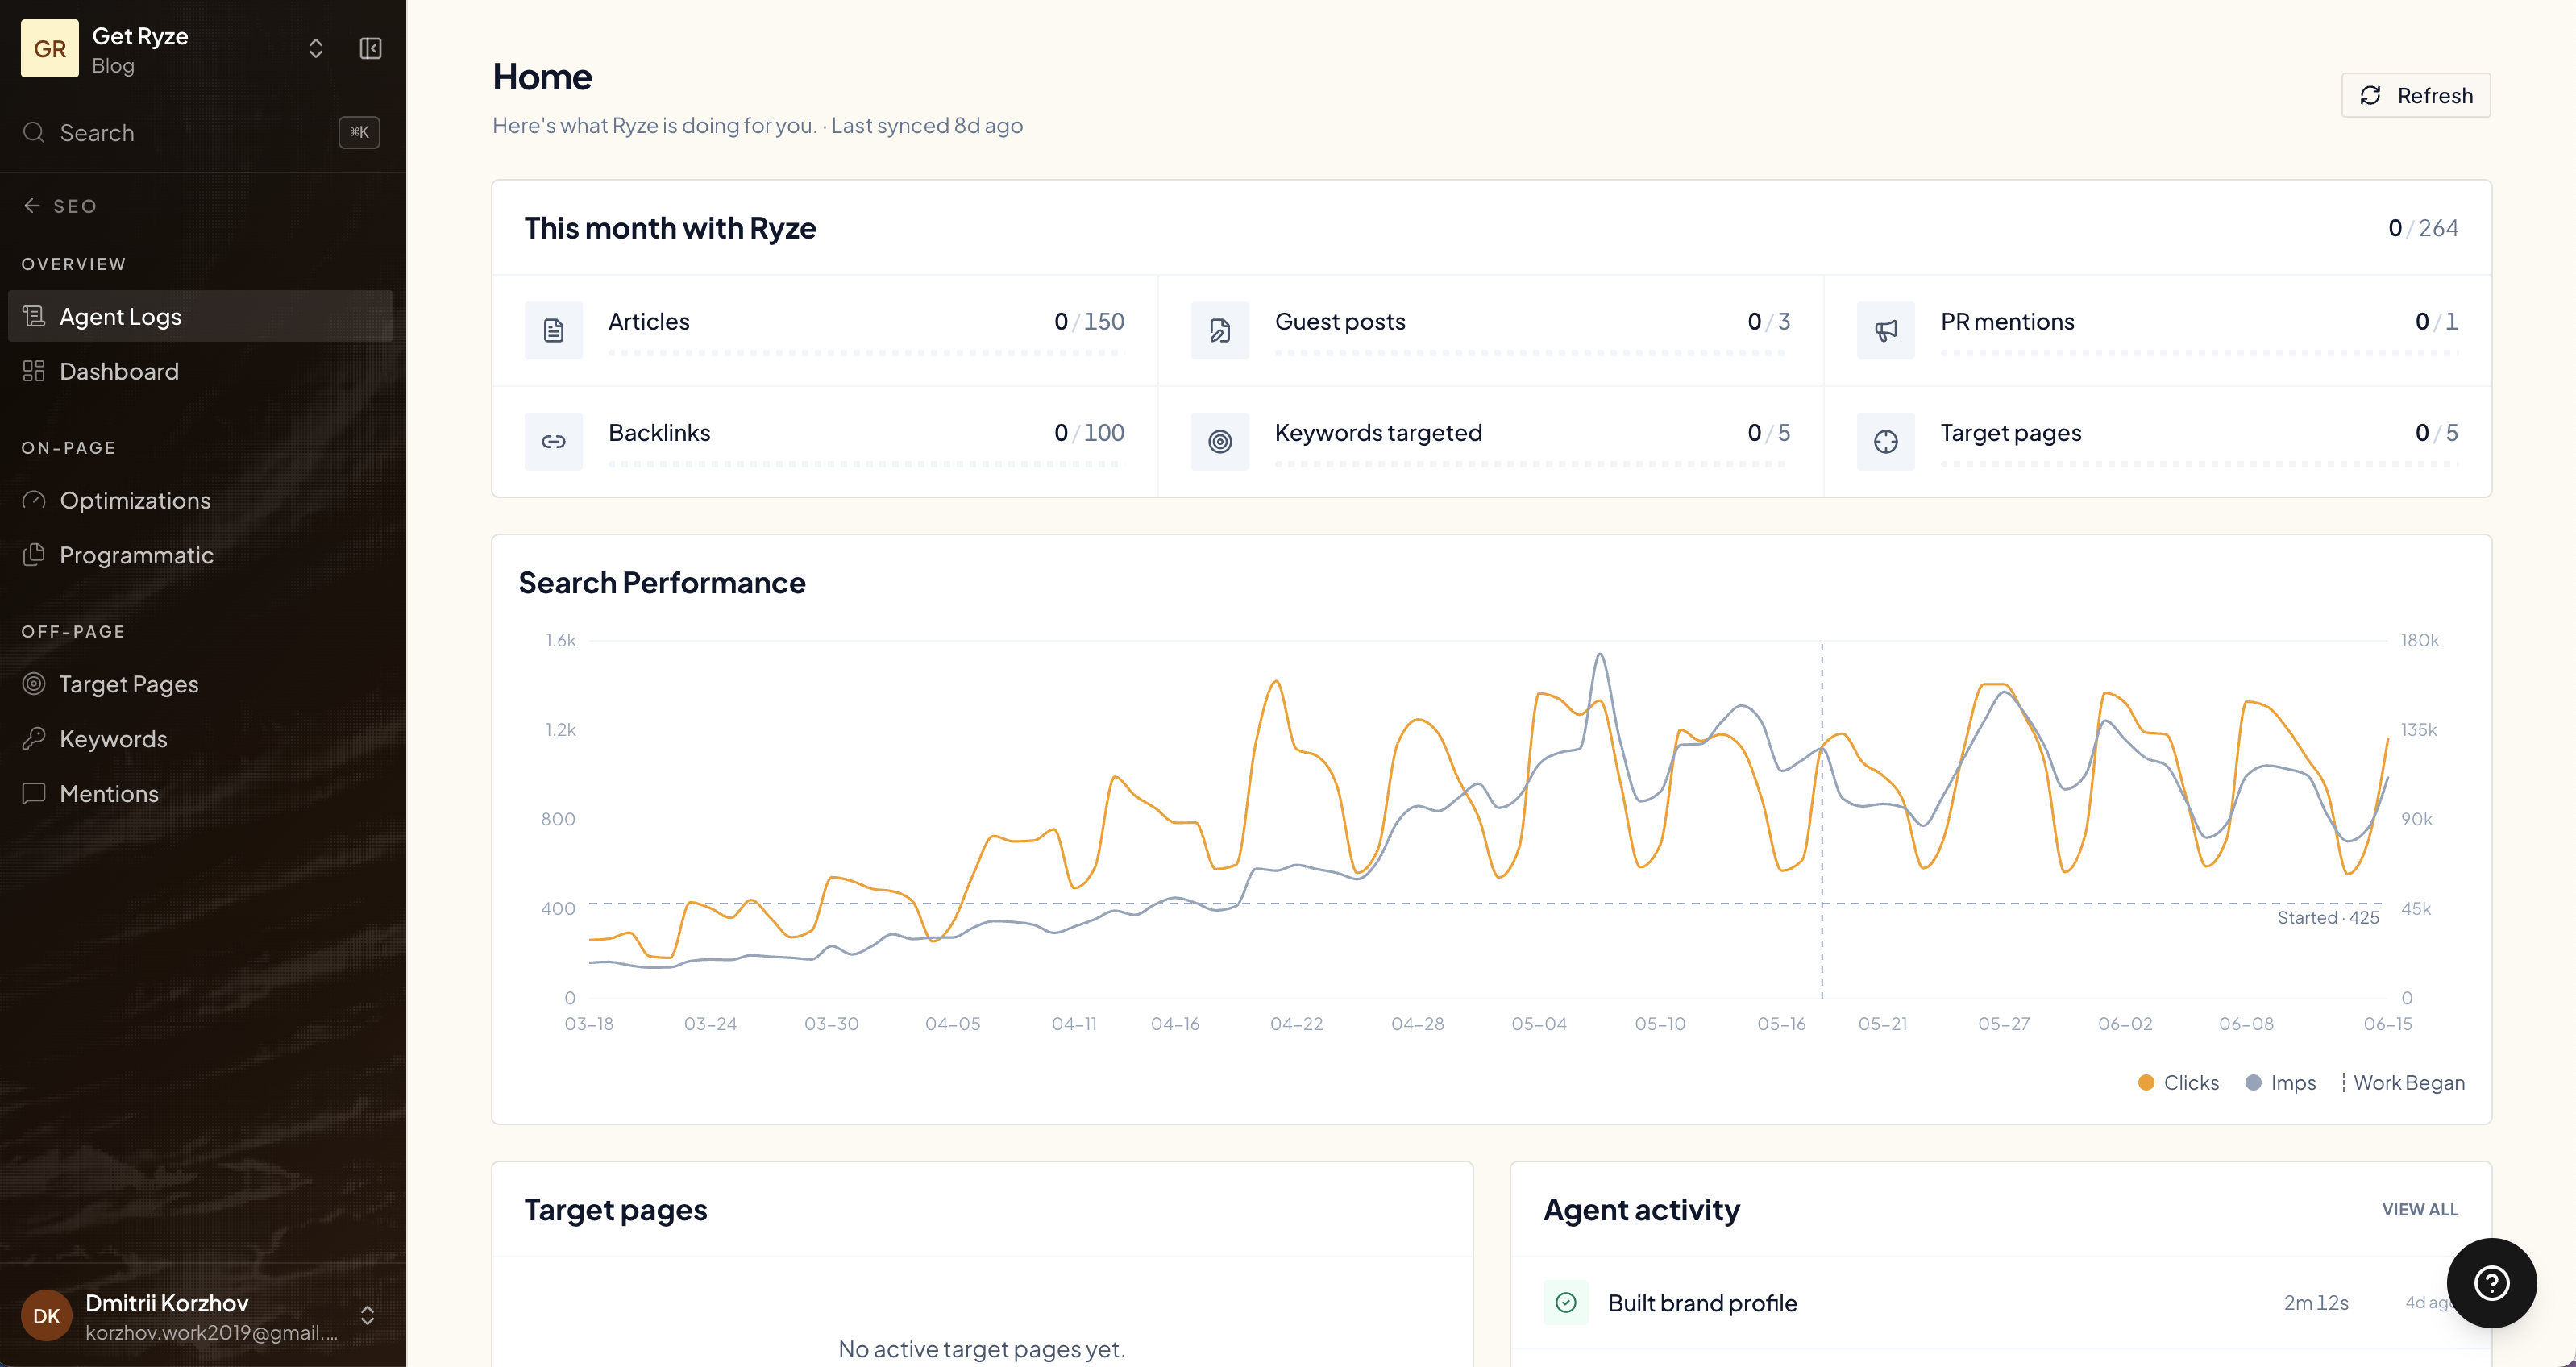Open Optimizations page

(x=200, y=500)
